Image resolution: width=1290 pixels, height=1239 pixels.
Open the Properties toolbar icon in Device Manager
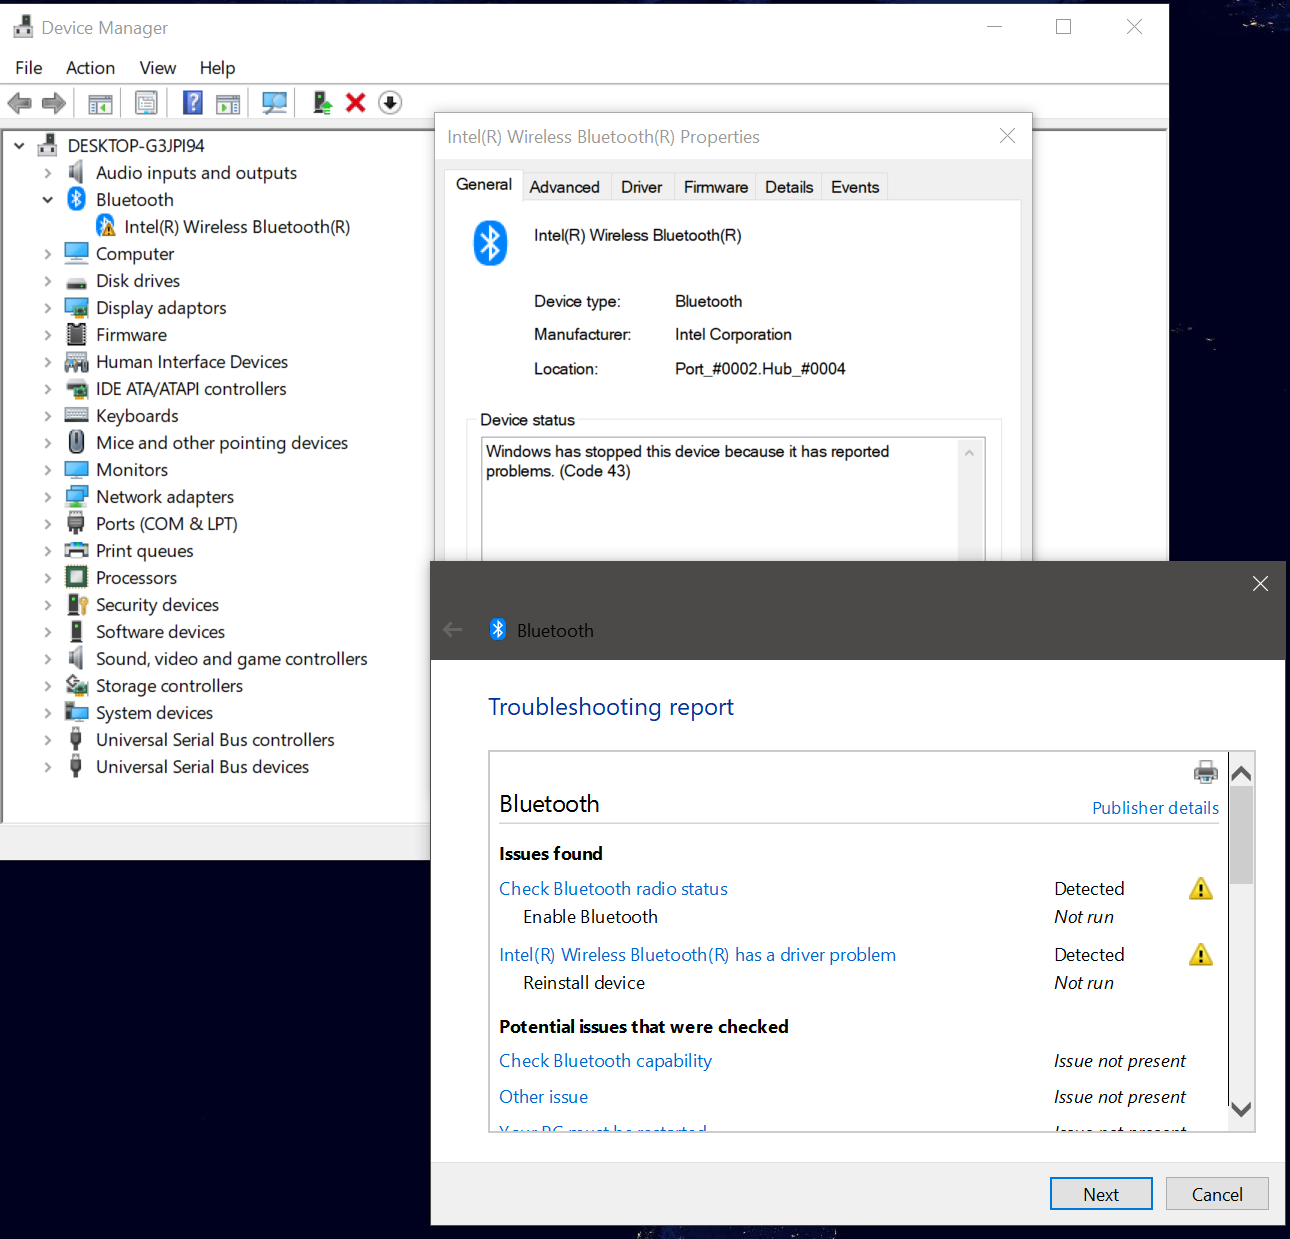(146, 103)
